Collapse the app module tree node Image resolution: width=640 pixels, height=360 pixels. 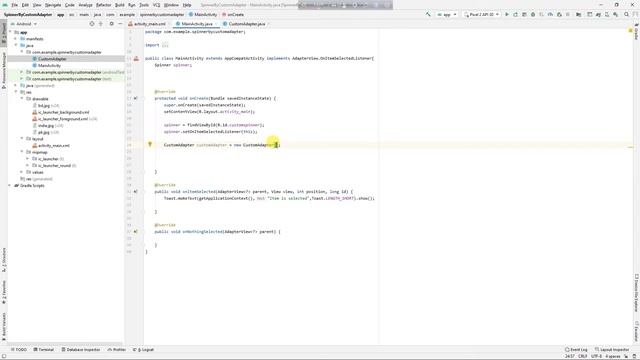click(10, 32)
